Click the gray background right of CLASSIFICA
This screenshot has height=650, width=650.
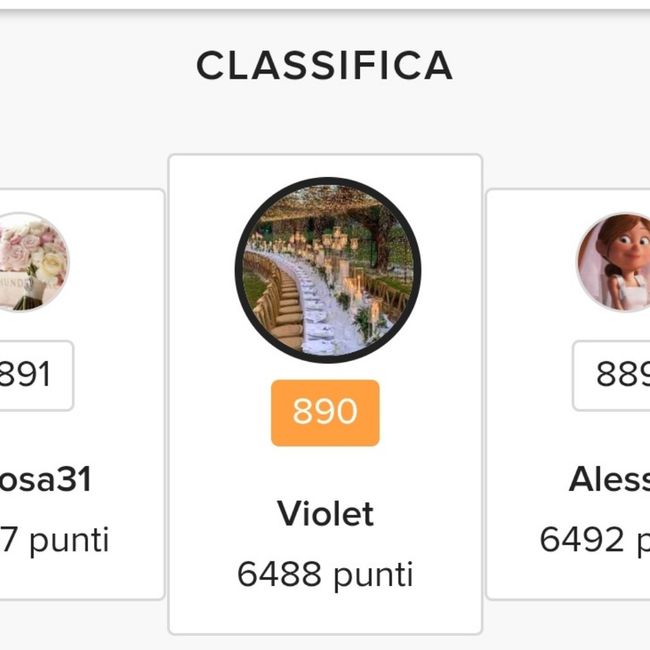(560, 67)
